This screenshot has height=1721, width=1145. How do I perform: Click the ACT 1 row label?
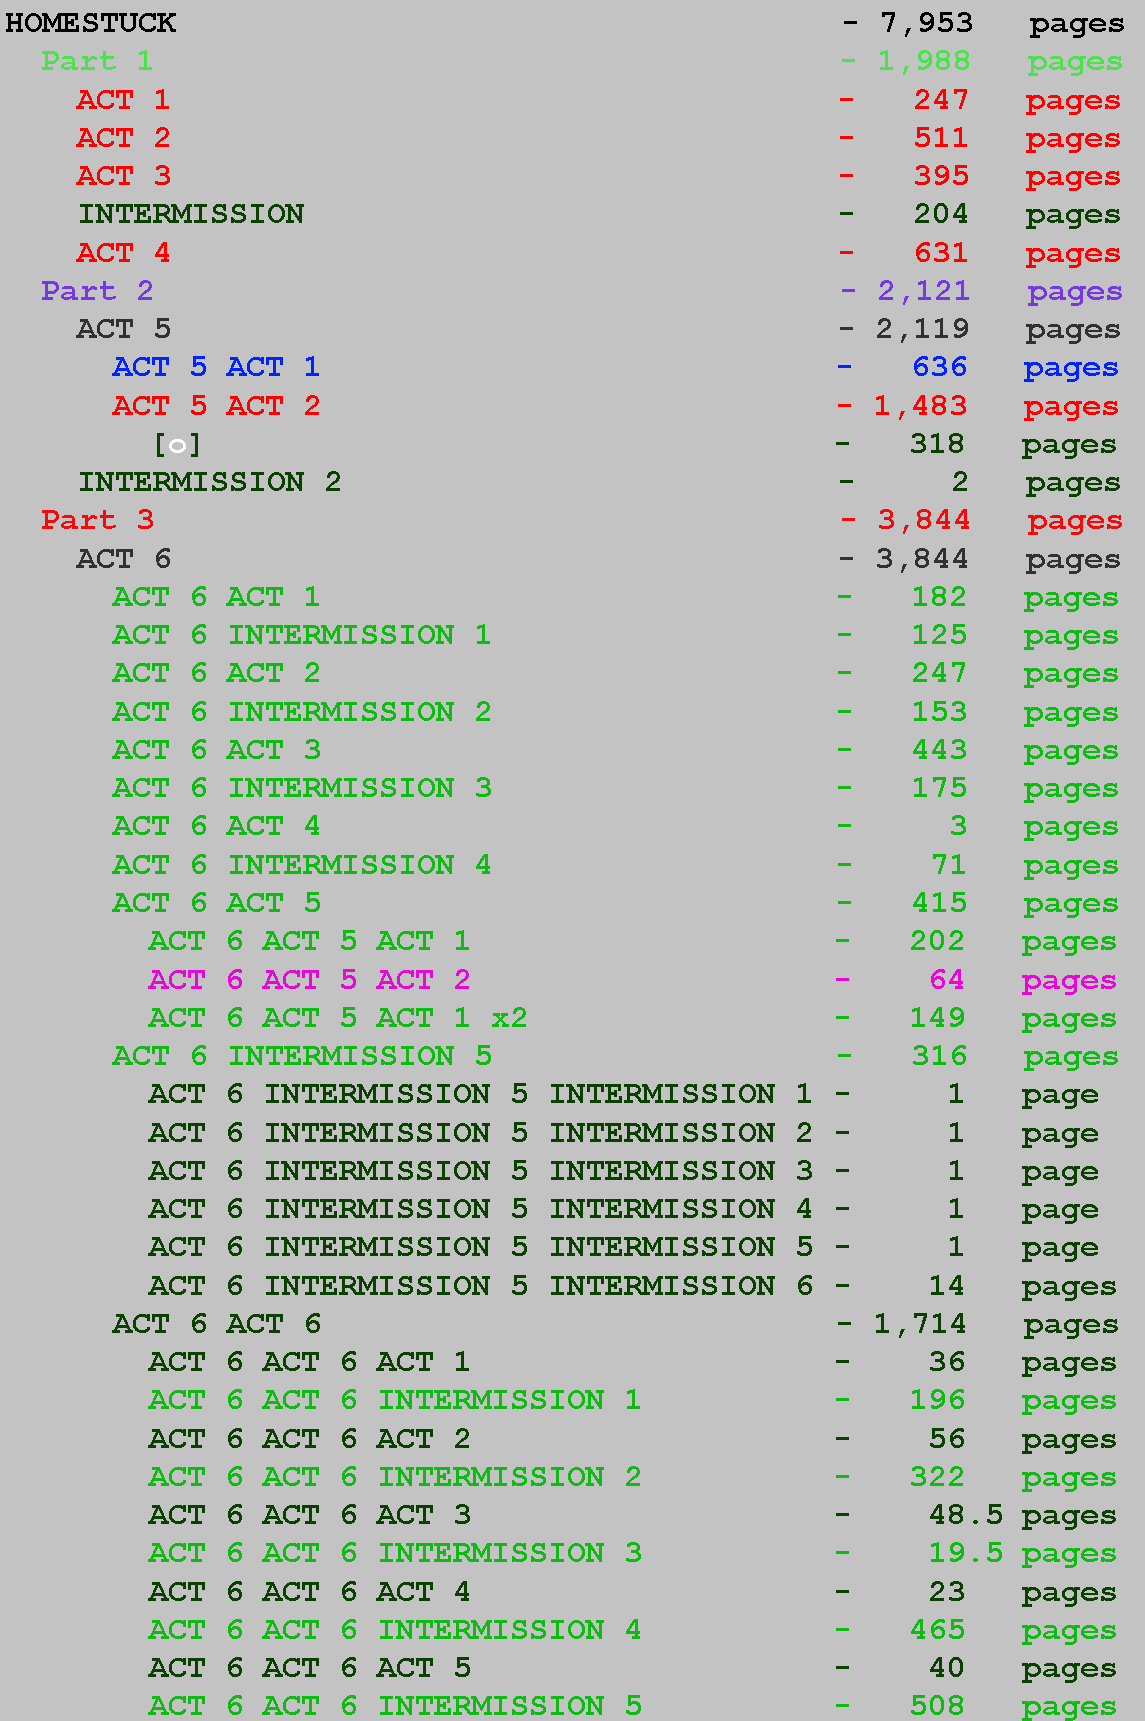point(123,100)
